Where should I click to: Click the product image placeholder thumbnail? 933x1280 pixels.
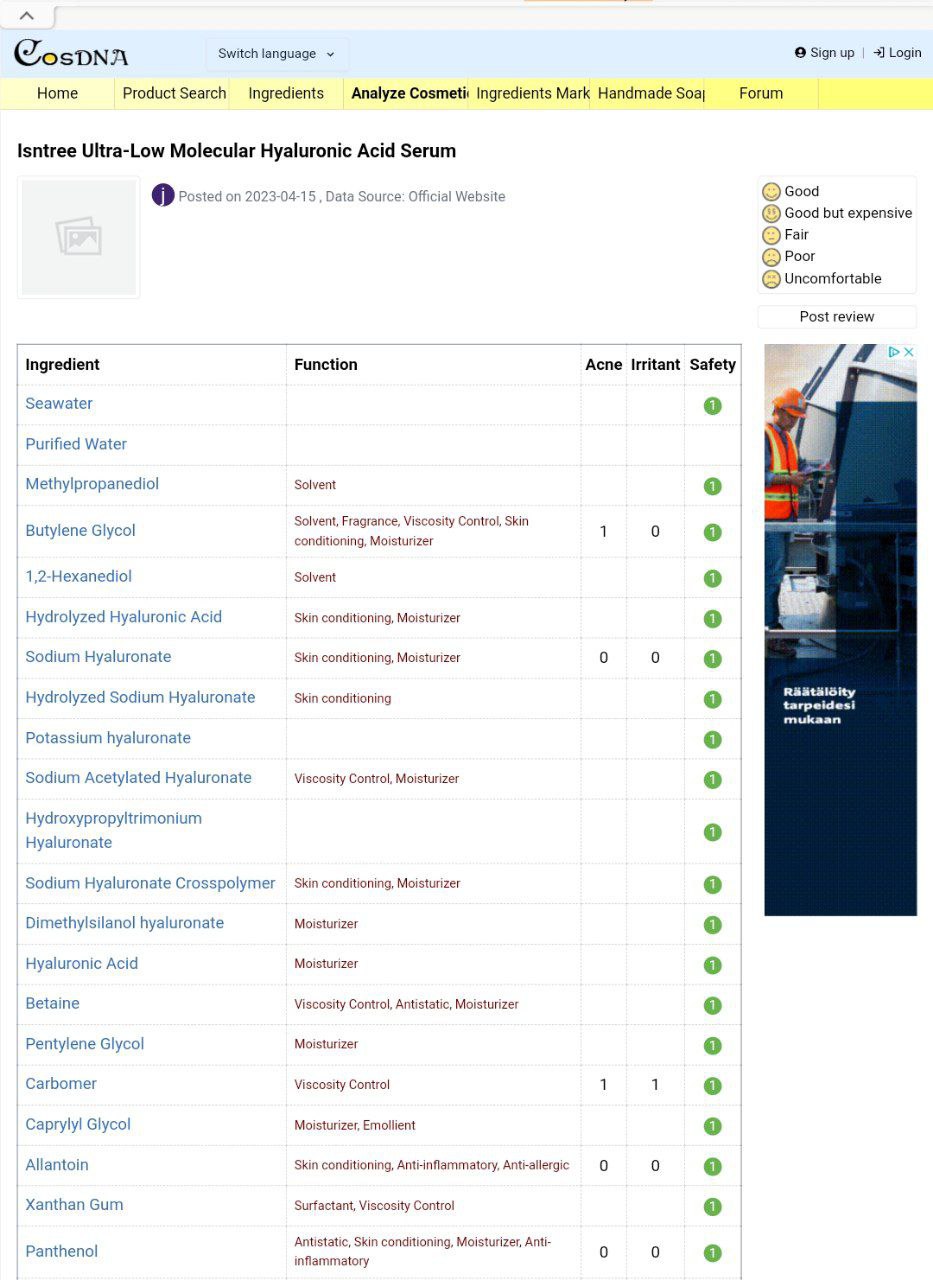click(79, 237)
